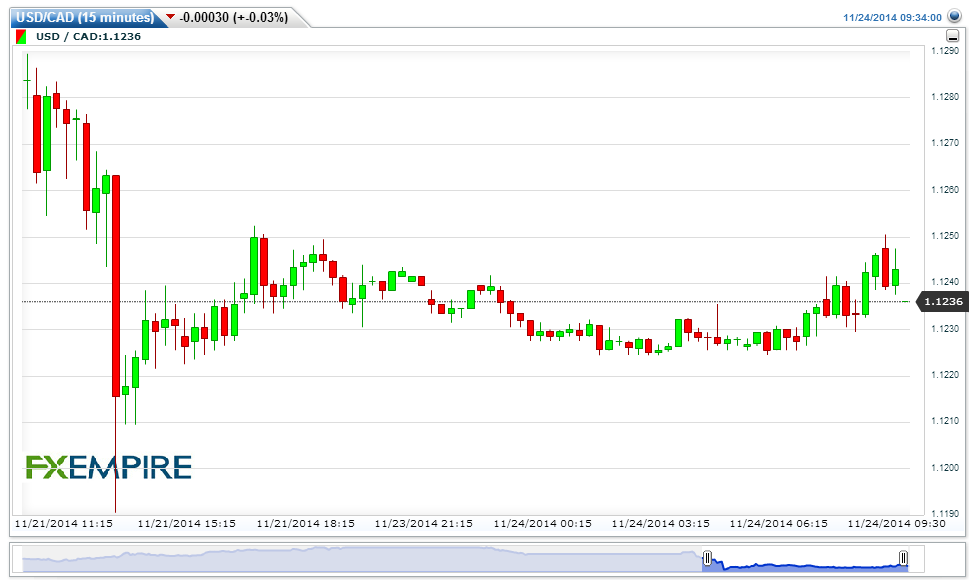The width and height of the screenshot is (976, 585).
Task: Click the 1.1250 price axis label
Action: [945, 236]
